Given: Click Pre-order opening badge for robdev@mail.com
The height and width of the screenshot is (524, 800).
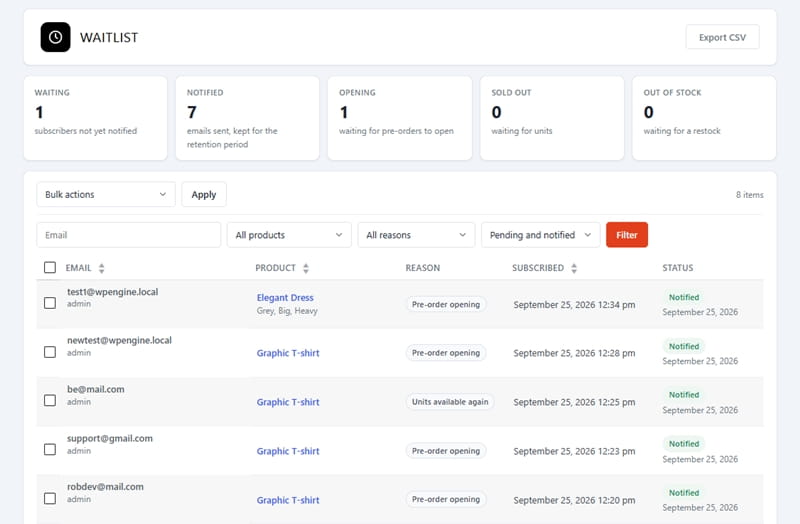Looking at the screenshot, I should pos(446,500).
